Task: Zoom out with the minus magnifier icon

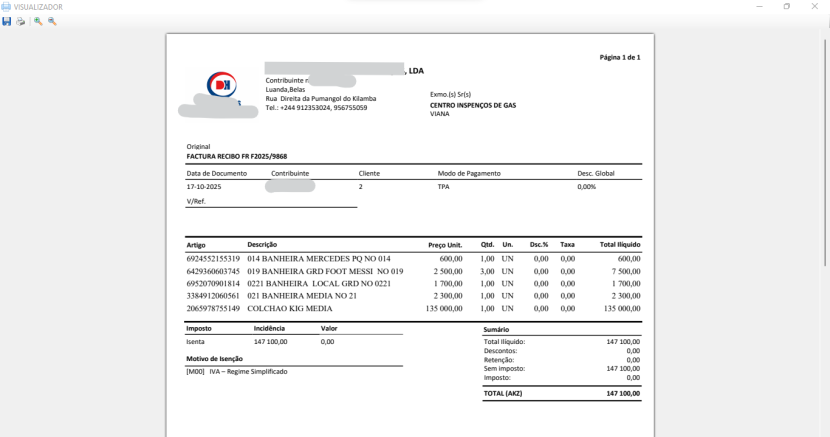Action: point(52,21)
